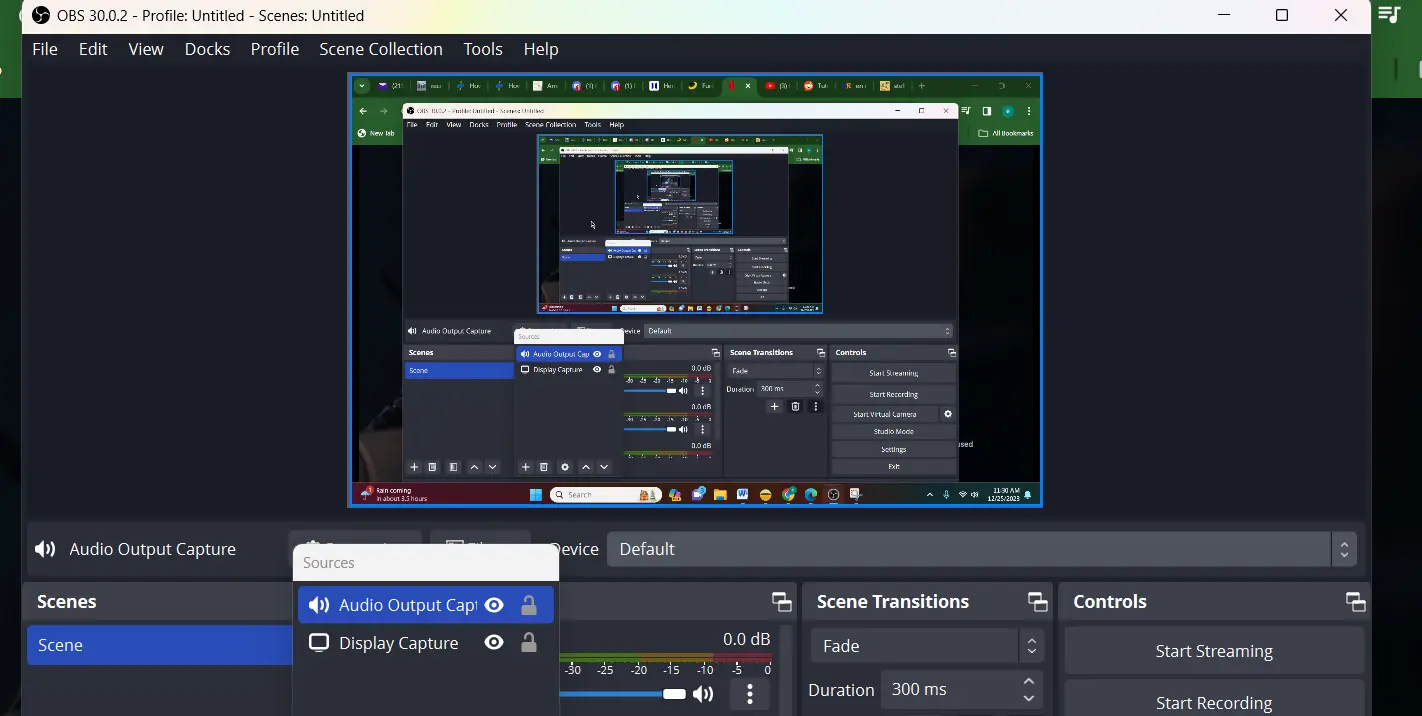Pop out the Scene Transitions dock
1422x716 pixels.
(x=1037, y=602)
